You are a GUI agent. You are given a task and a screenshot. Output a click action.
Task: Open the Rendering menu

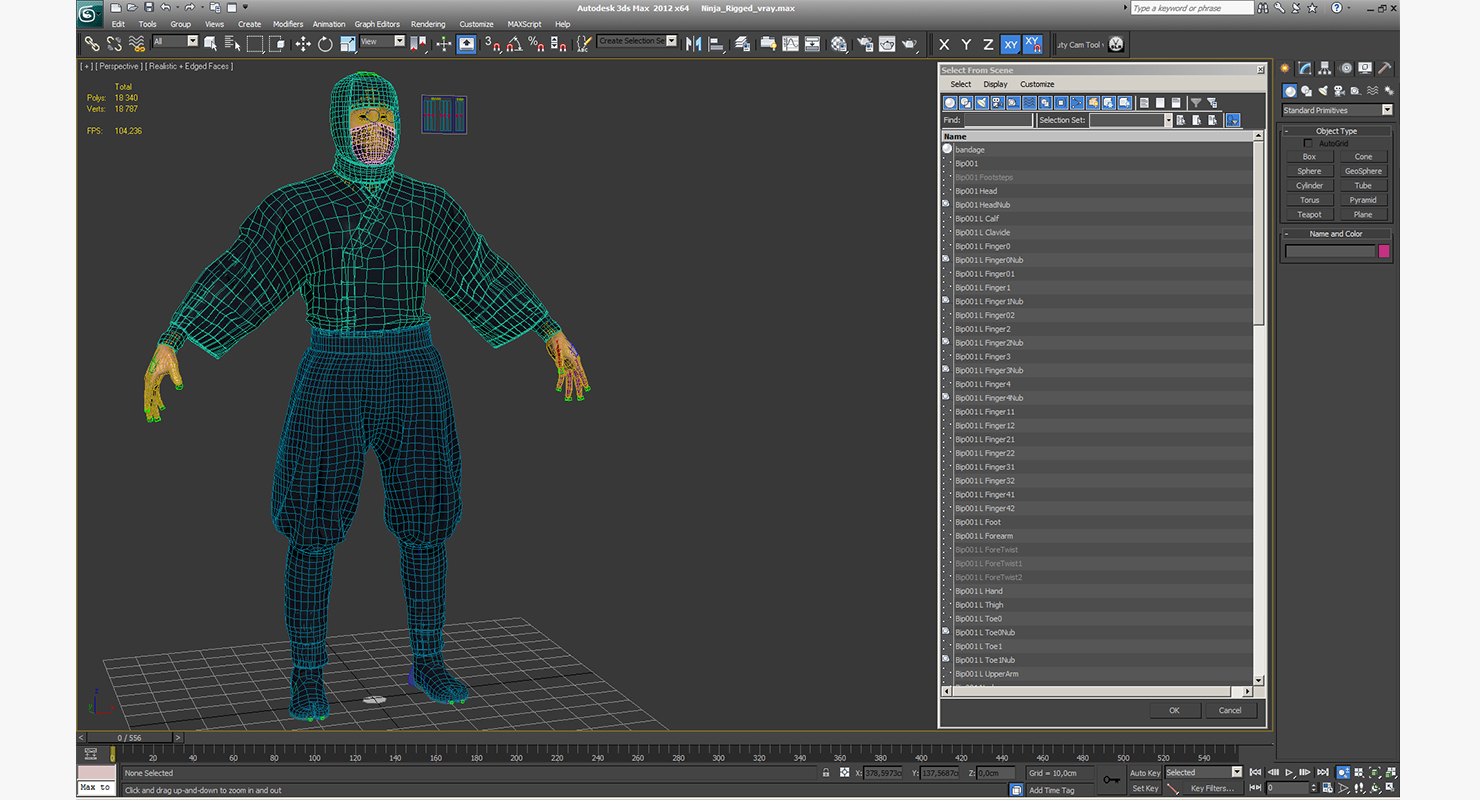point(428,24)
